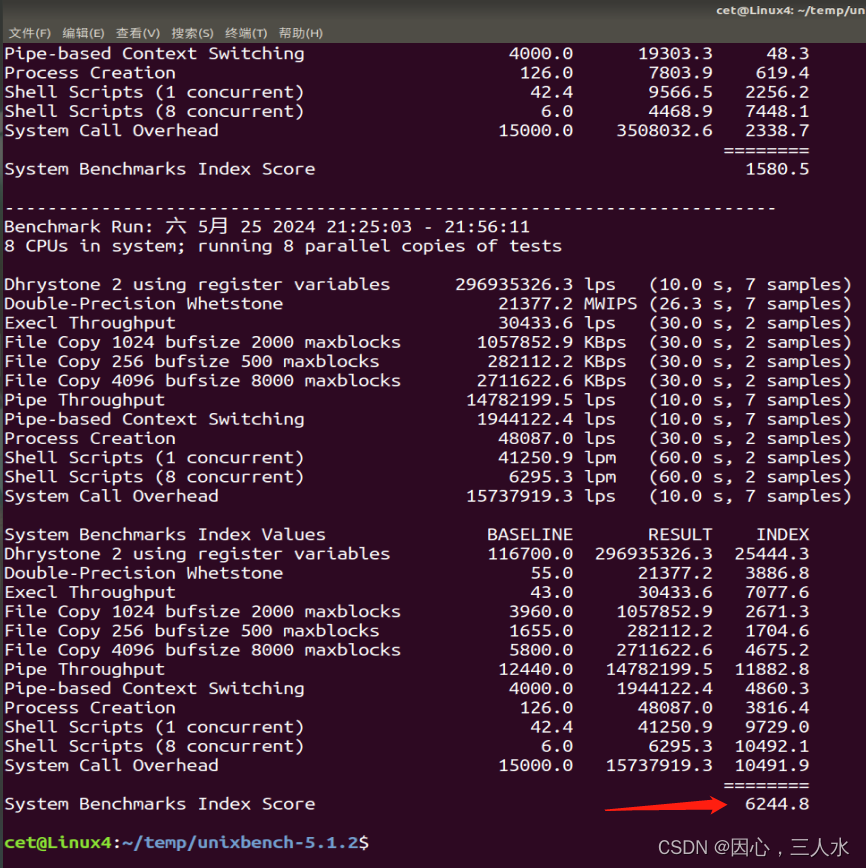Click Pipe Throughput baseline 12440.0
The width and height of the screenshot is (866, 868).
point(535,669)
